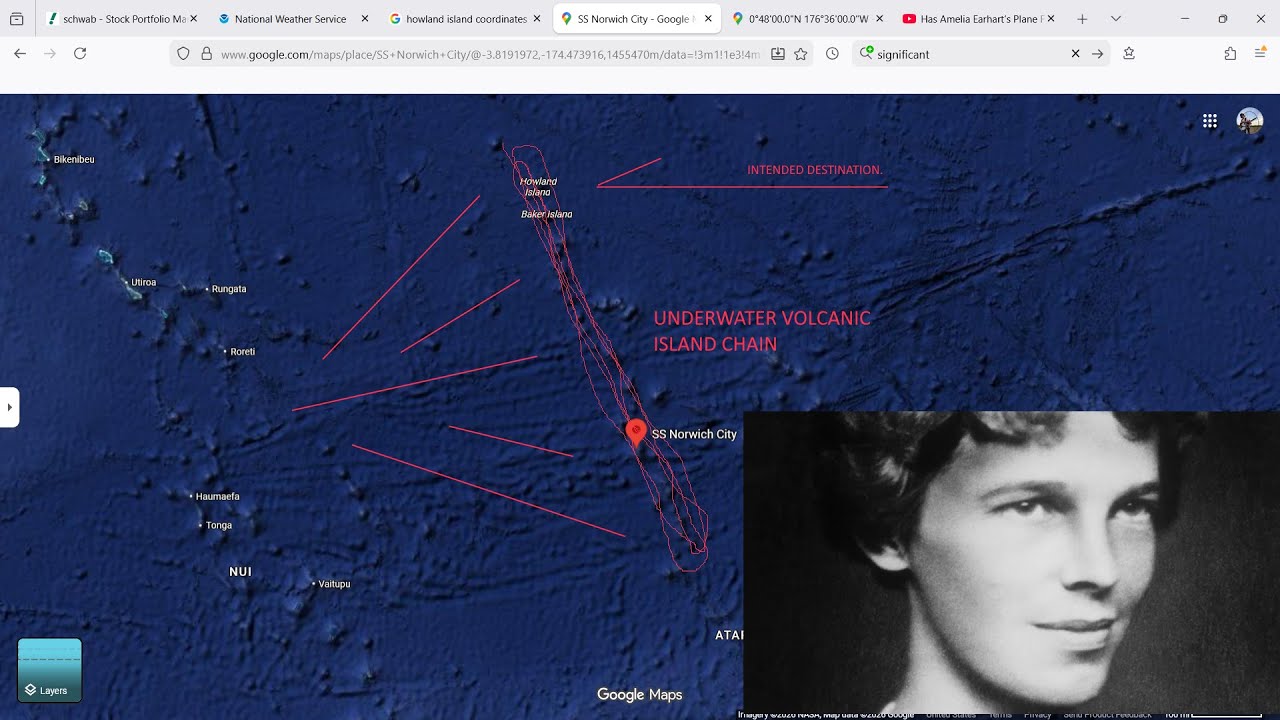Go back to the previous page

20,54
